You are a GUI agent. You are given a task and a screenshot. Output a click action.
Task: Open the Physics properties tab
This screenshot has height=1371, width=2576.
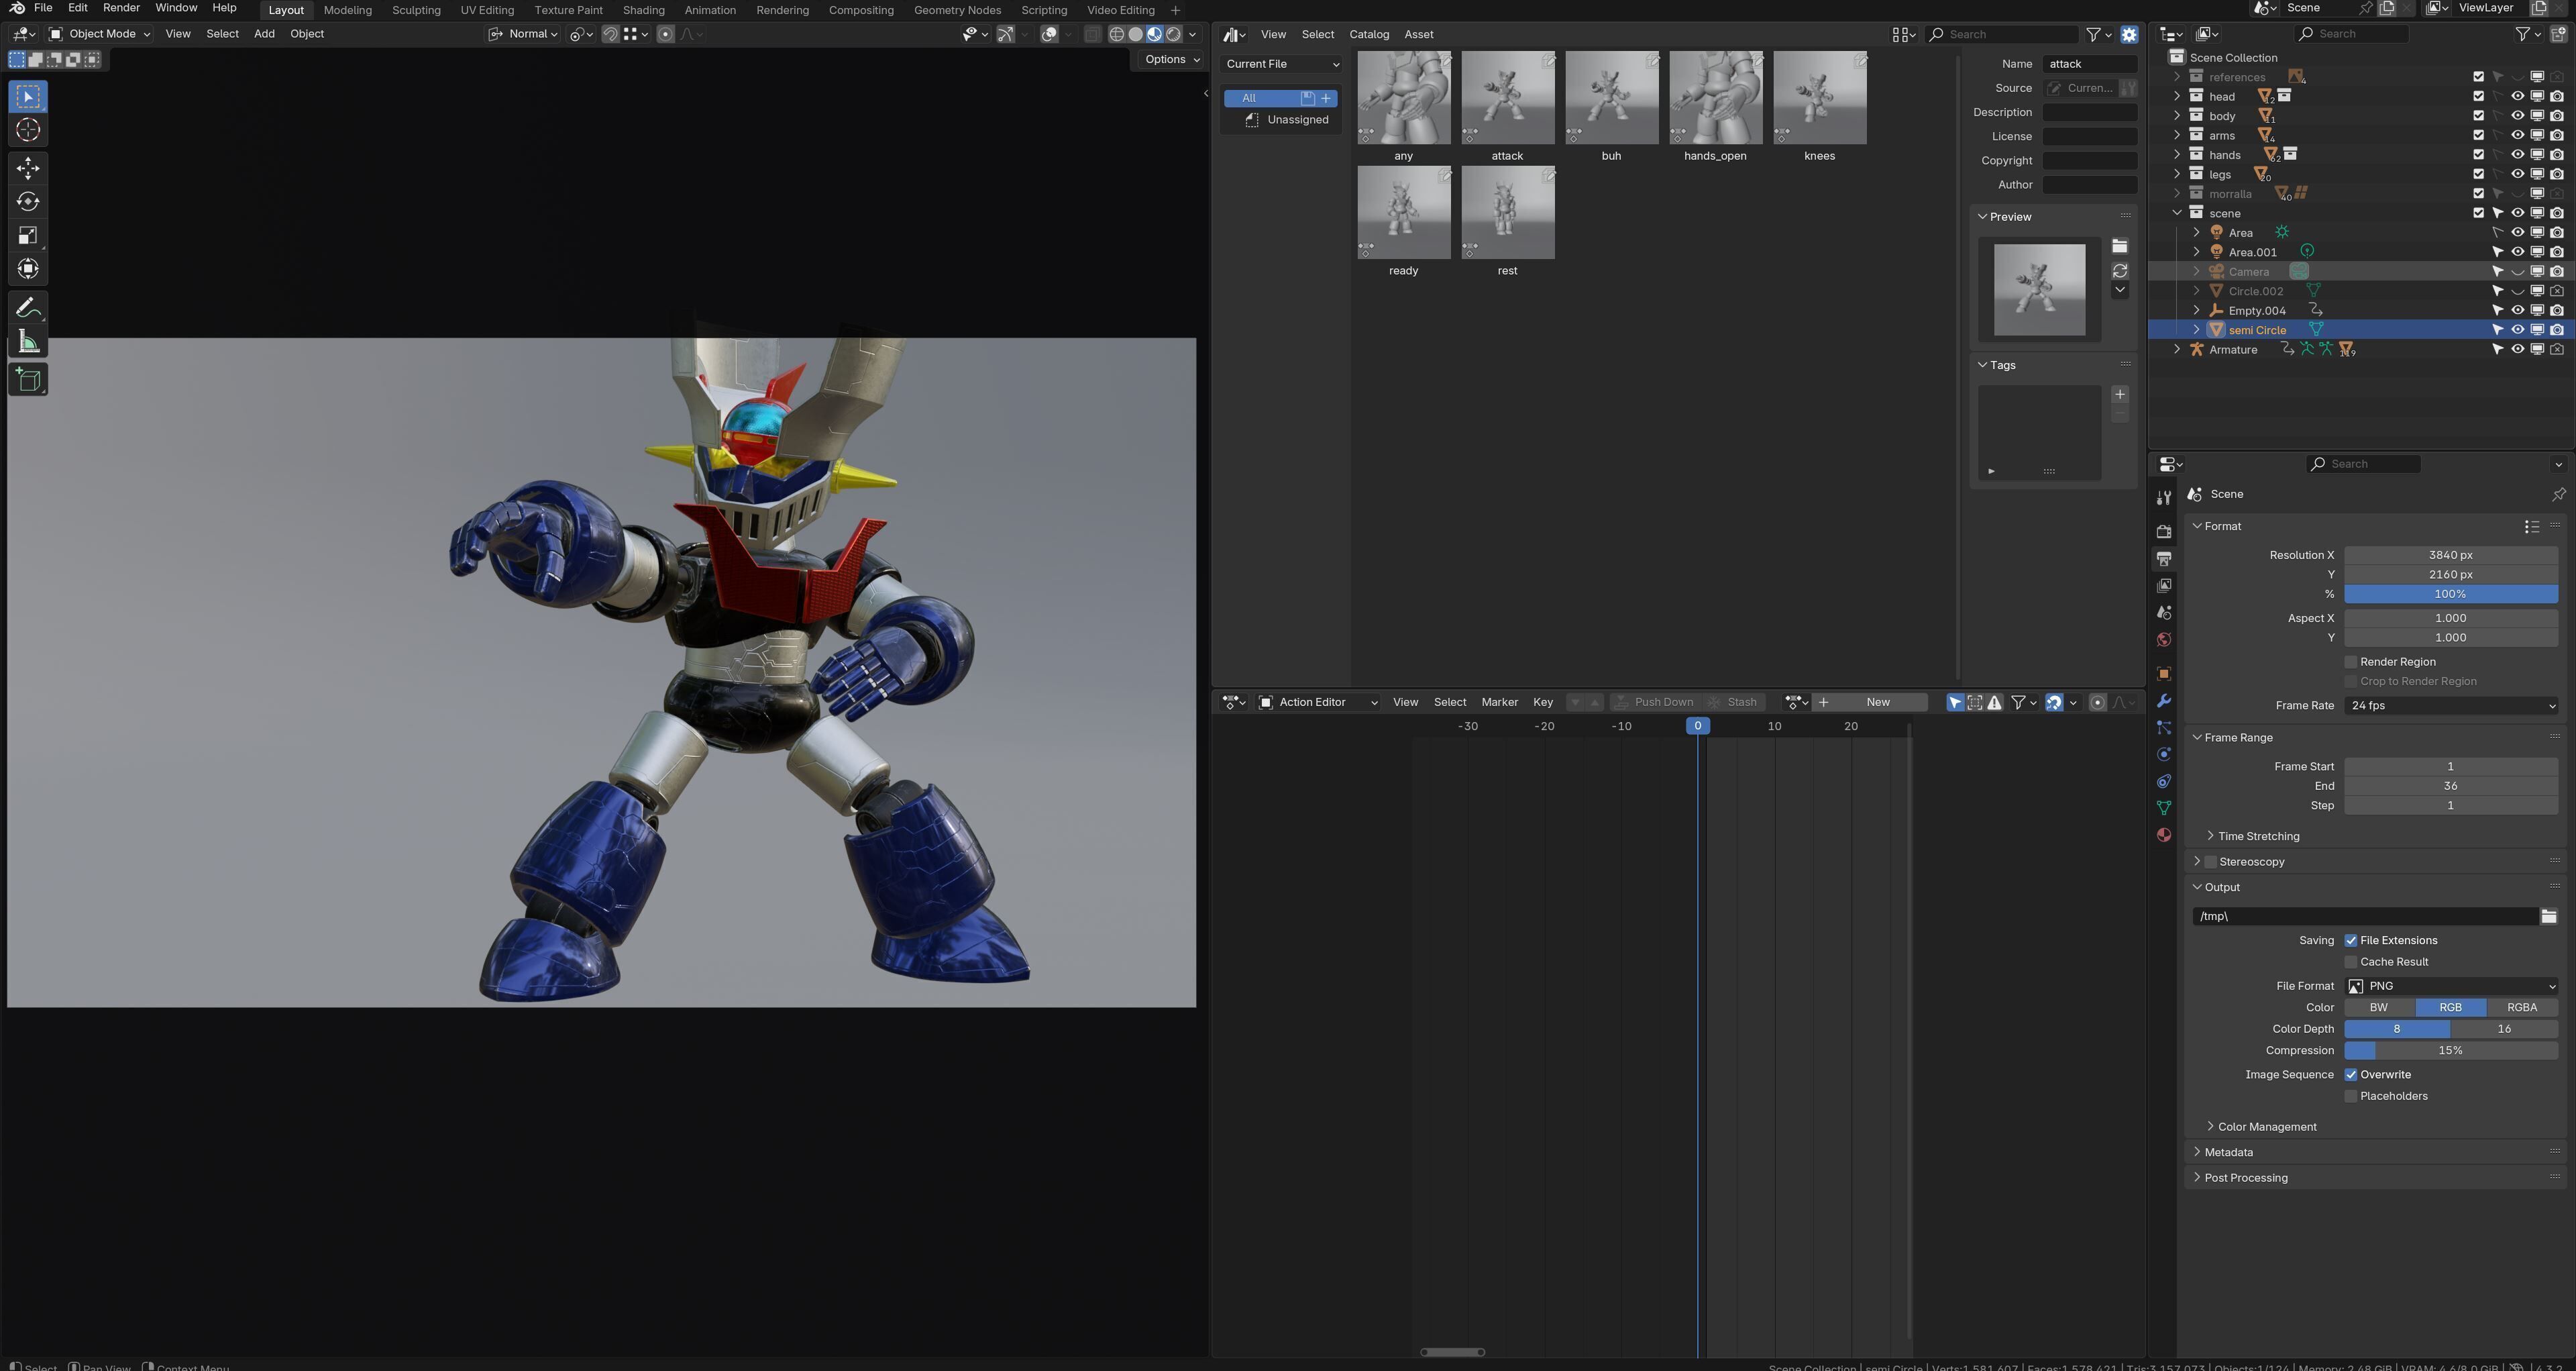click(x=2164, y=755)
